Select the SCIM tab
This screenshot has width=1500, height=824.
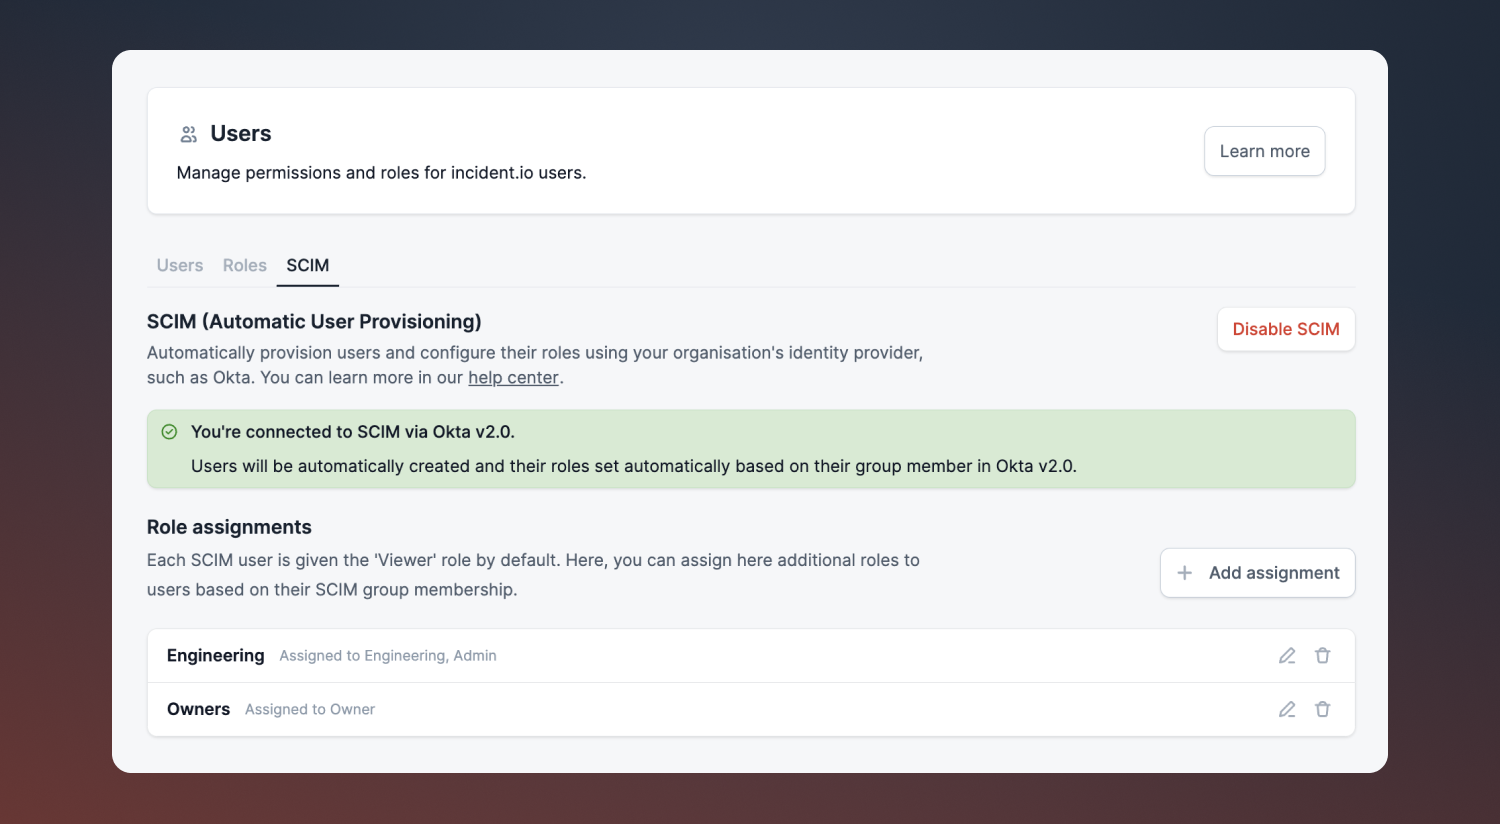pos(308,265)
